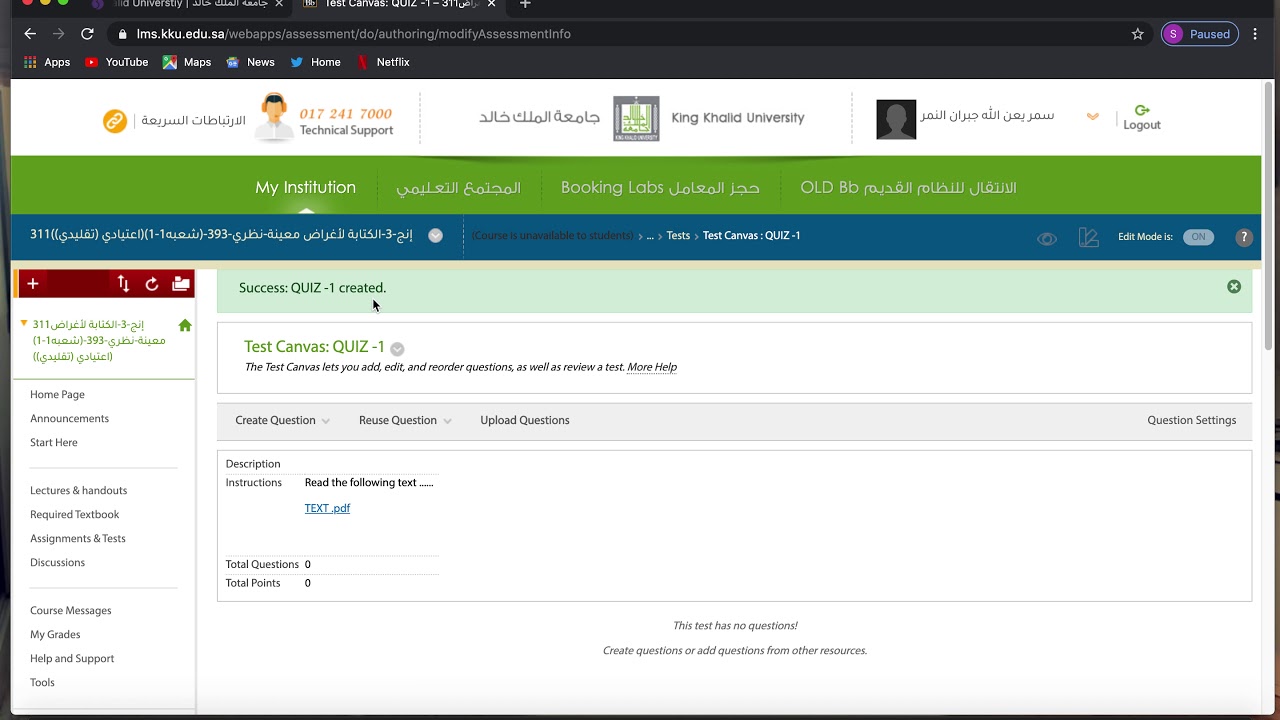Toggle student preview eye icon

(1047, 238)
